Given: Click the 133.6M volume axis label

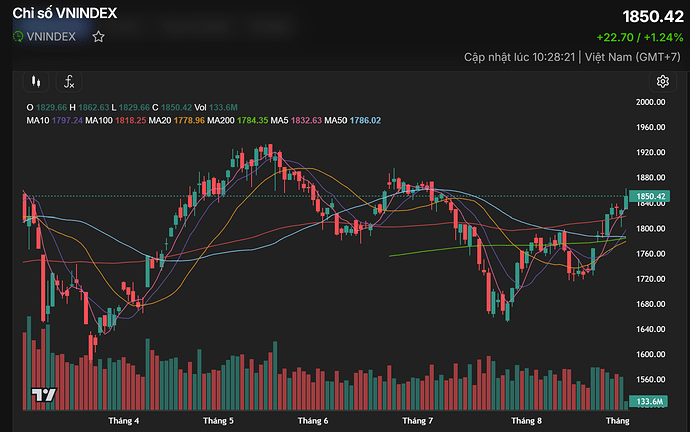Looking at the screenshot, I should tap(648, 401).
